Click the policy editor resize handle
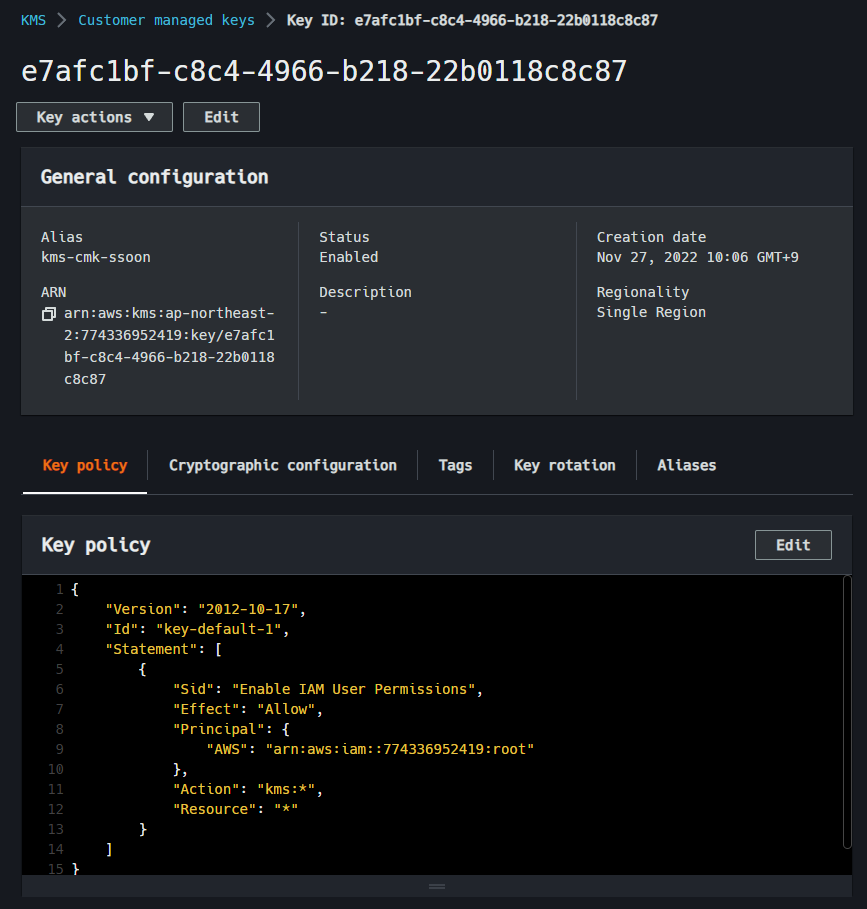 (437, 886)
